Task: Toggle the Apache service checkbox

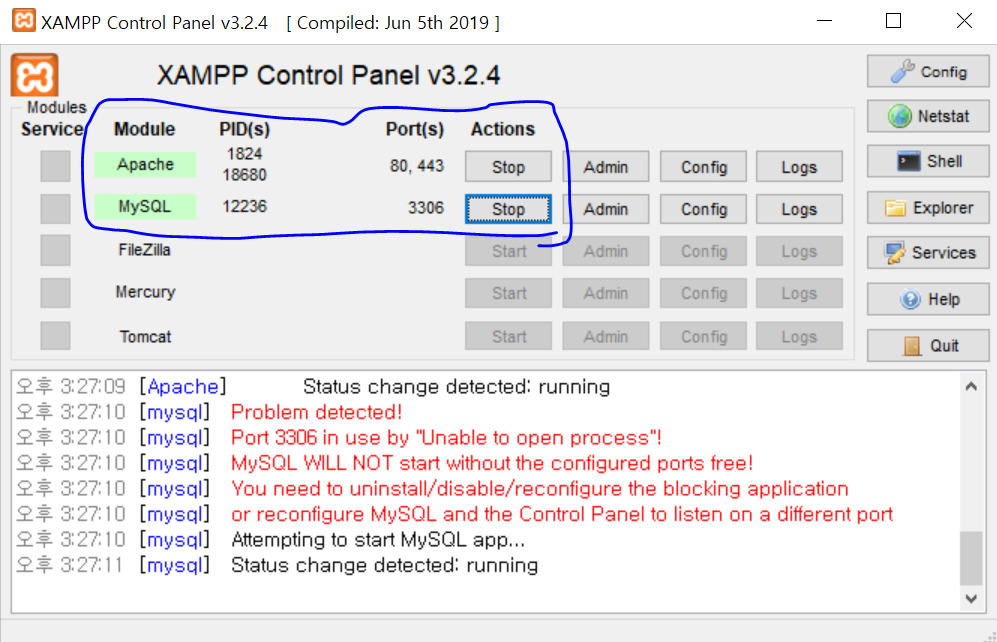Action: point(55,166)
